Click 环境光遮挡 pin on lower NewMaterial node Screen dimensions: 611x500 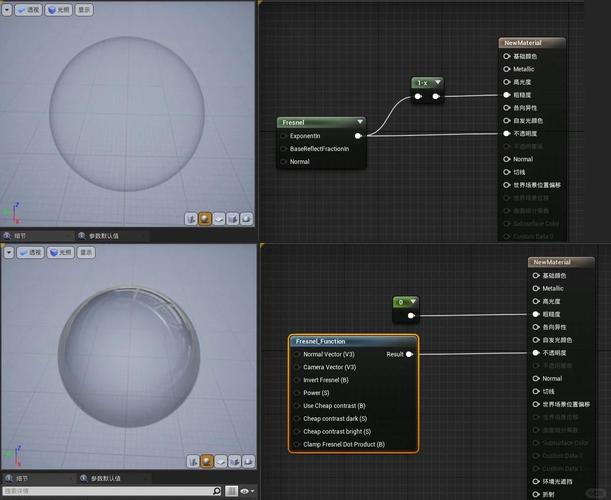536,481
